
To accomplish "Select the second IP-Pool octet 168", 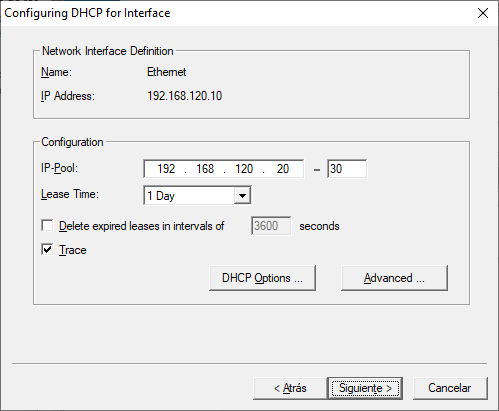I will coord(205,169).
